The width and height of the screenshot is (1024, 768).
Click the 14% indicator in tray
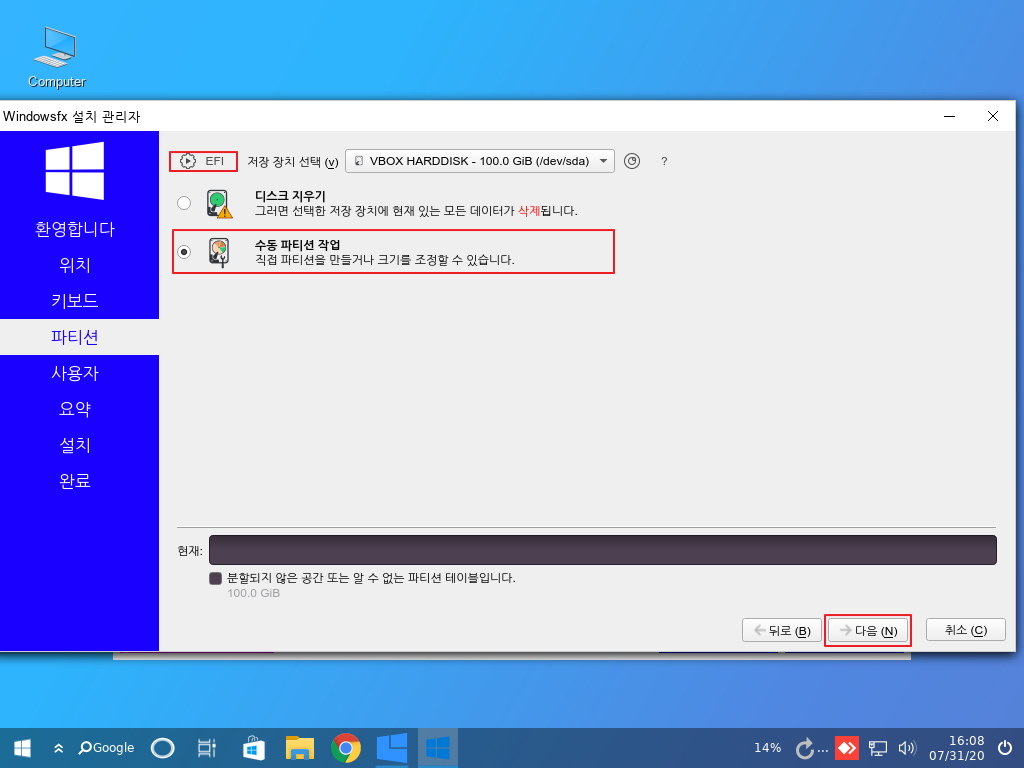tap(767, 748)
